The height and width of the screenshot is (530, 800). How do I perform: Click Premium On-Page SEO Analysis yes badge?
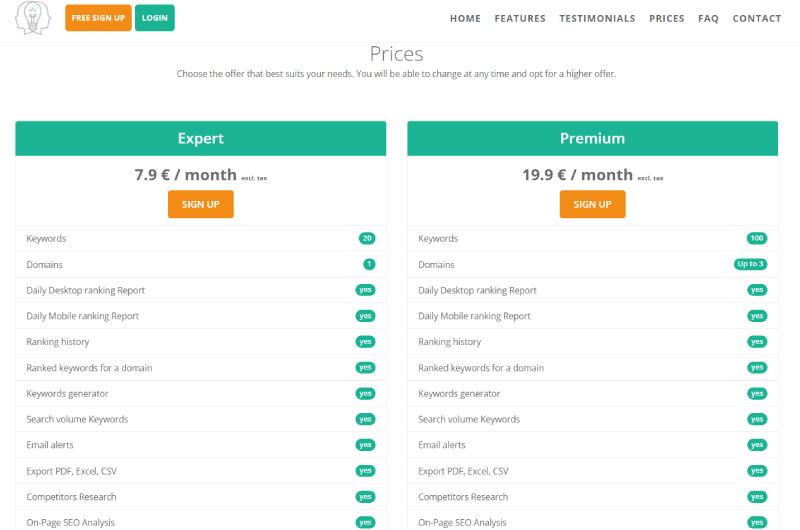(757, 522)
